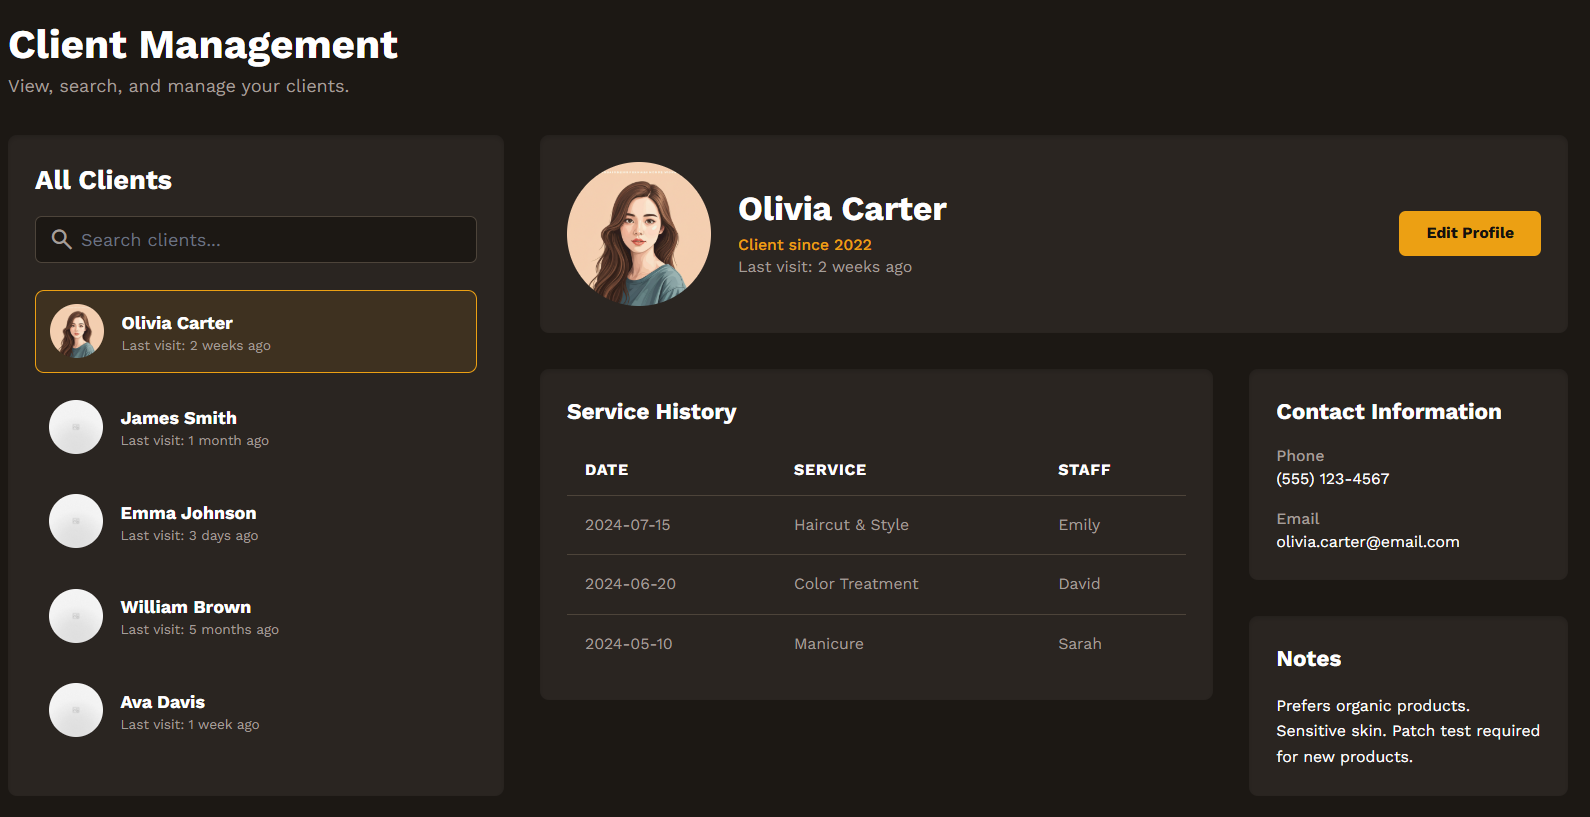Select the Color Treatment service row
This screenshot has height=817, width=1590.
tap(875, 584)
